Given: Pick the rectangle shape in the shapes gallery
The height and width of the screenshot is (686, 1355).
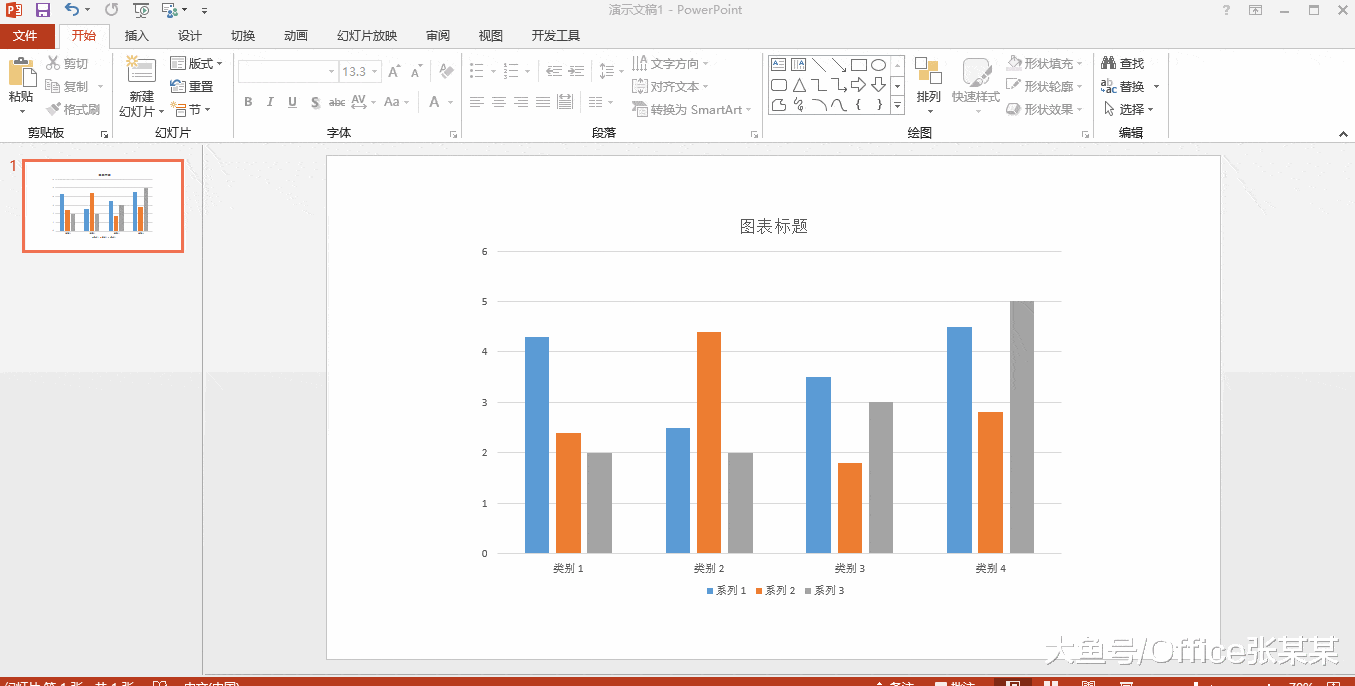Looking at the screenshot, I should 859,64.
